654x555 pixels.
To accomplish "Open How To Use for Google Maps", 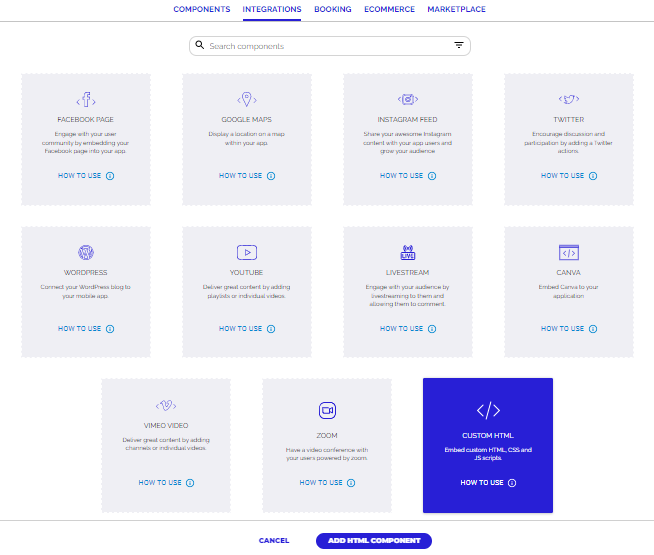I will 247,176.
